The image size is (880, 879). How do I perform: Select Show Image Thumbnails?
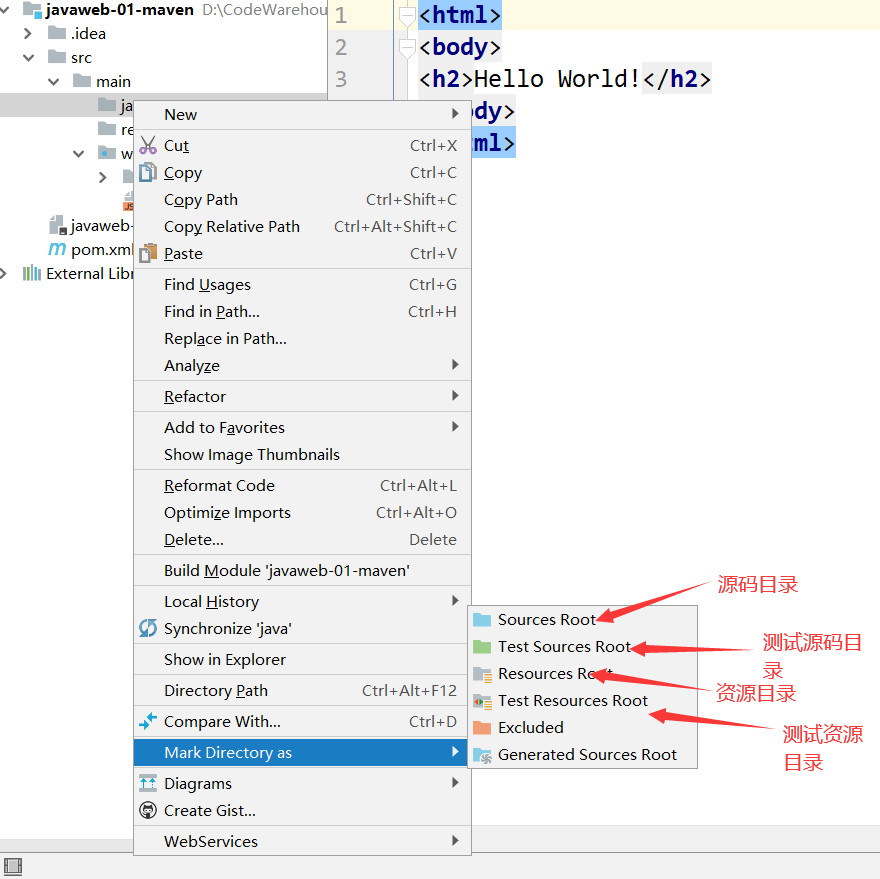tap(302, 454)
